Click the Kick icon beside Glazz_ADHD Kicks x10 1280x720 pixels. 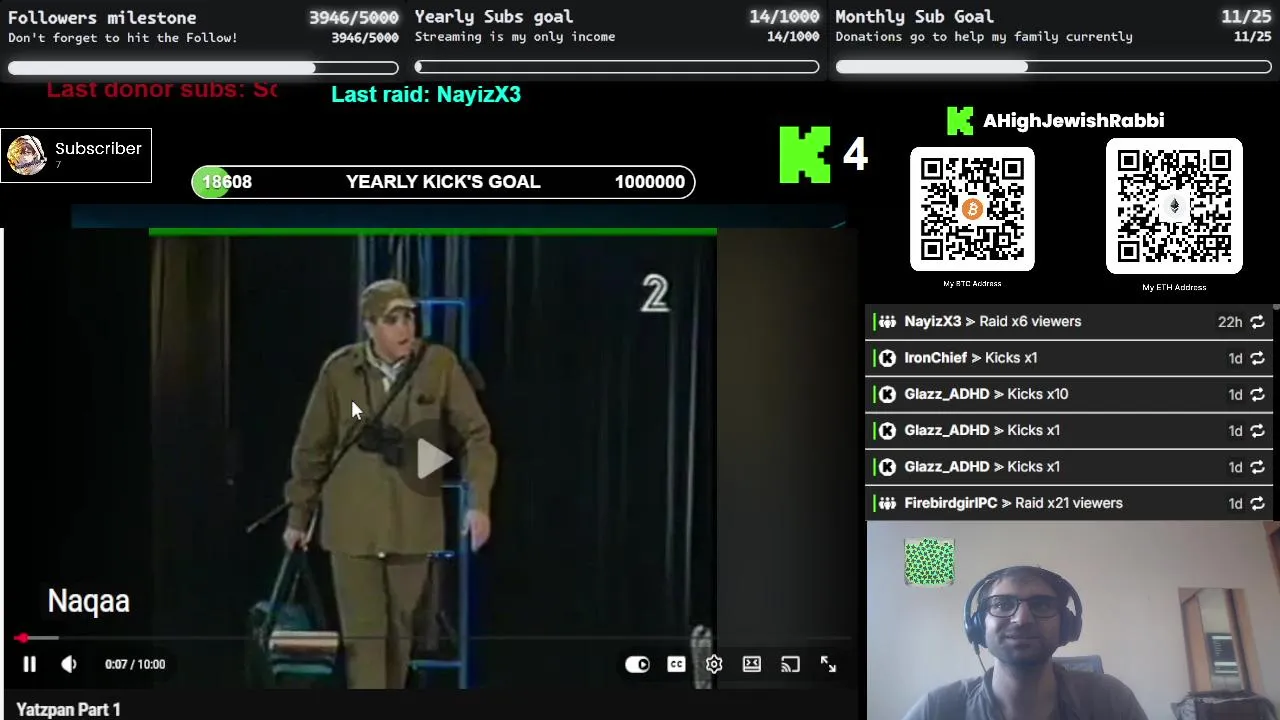pos(887,394)
